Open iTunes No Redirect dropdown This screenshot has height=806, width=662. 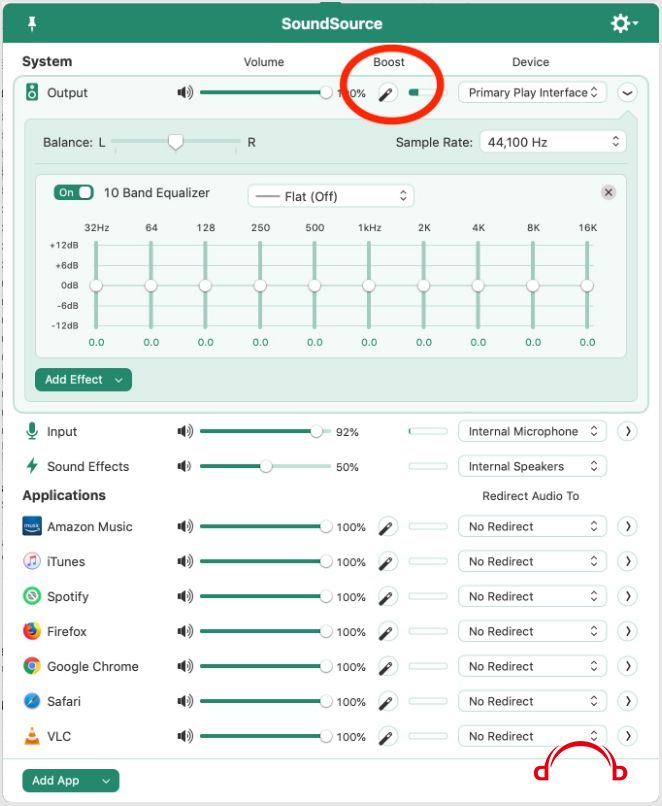pos(532,561)
